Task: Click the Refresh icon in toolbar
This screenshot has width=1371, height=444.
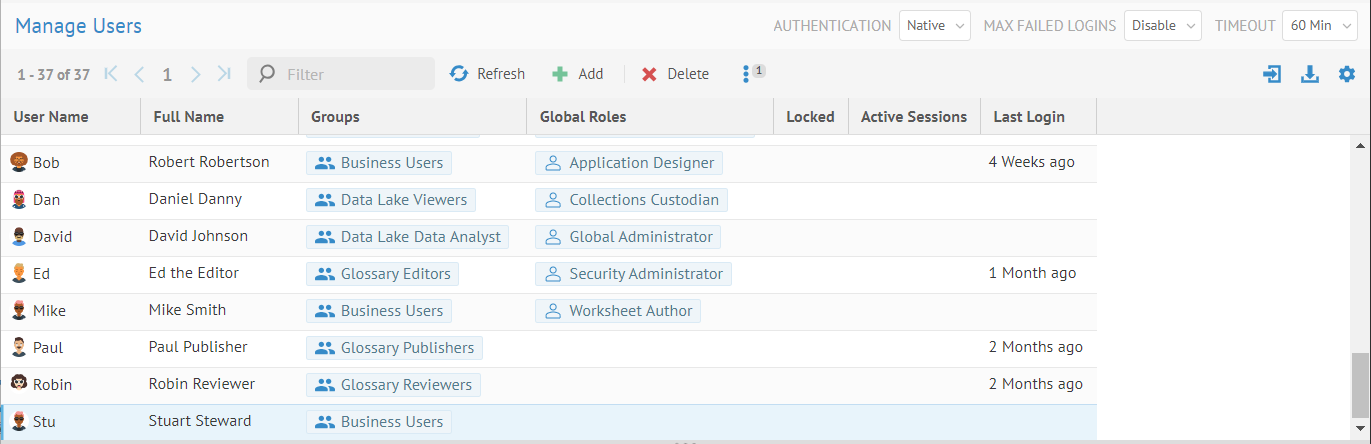Action: tap(459, 74)
